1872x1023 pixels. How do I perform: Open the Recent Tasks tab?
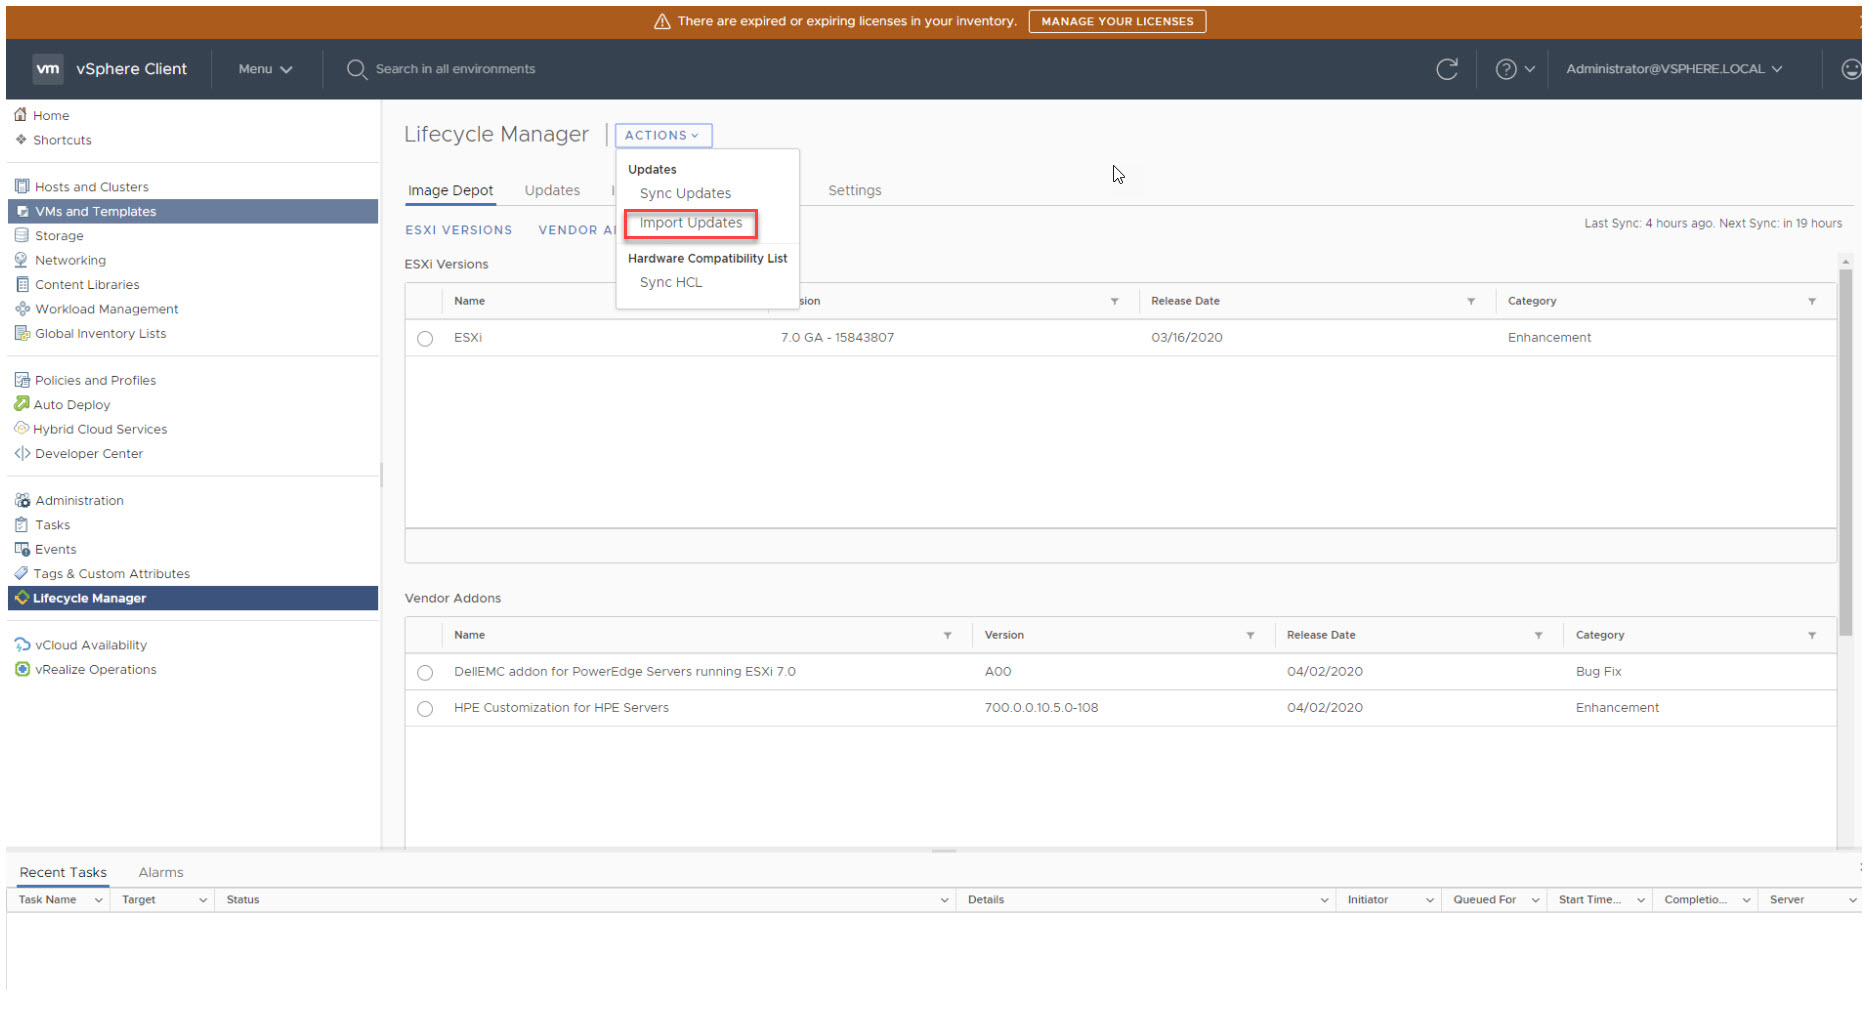pyautogui.click(x=63, y=873)
